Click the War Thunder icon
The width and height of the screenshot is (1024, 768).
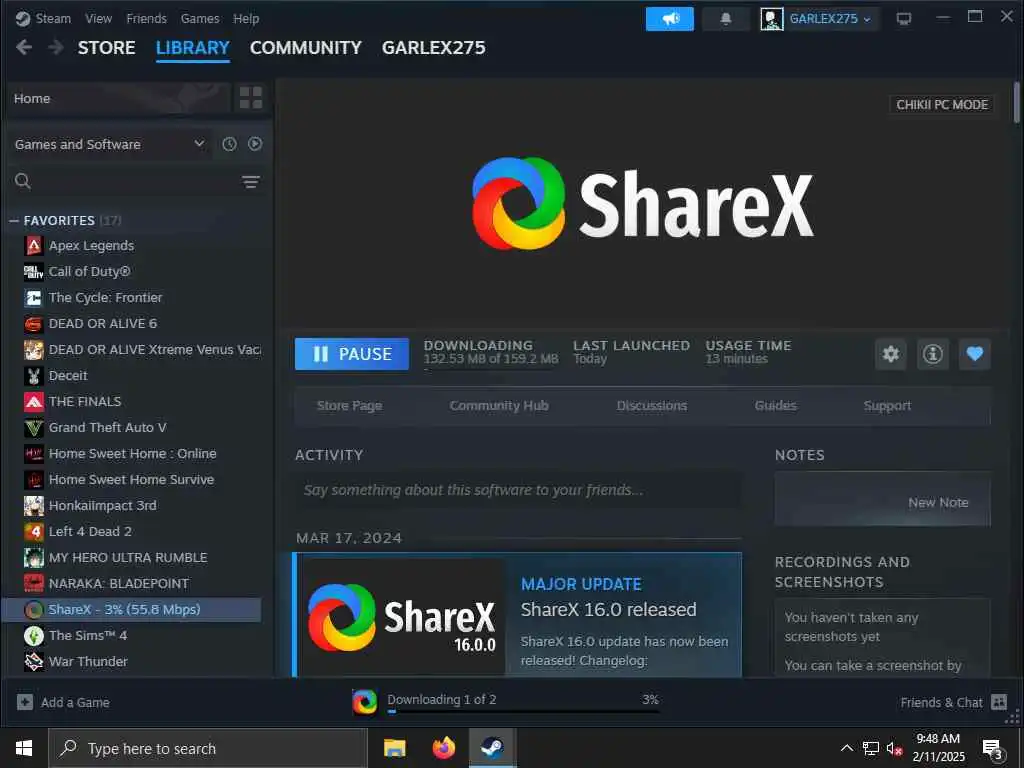33,662
